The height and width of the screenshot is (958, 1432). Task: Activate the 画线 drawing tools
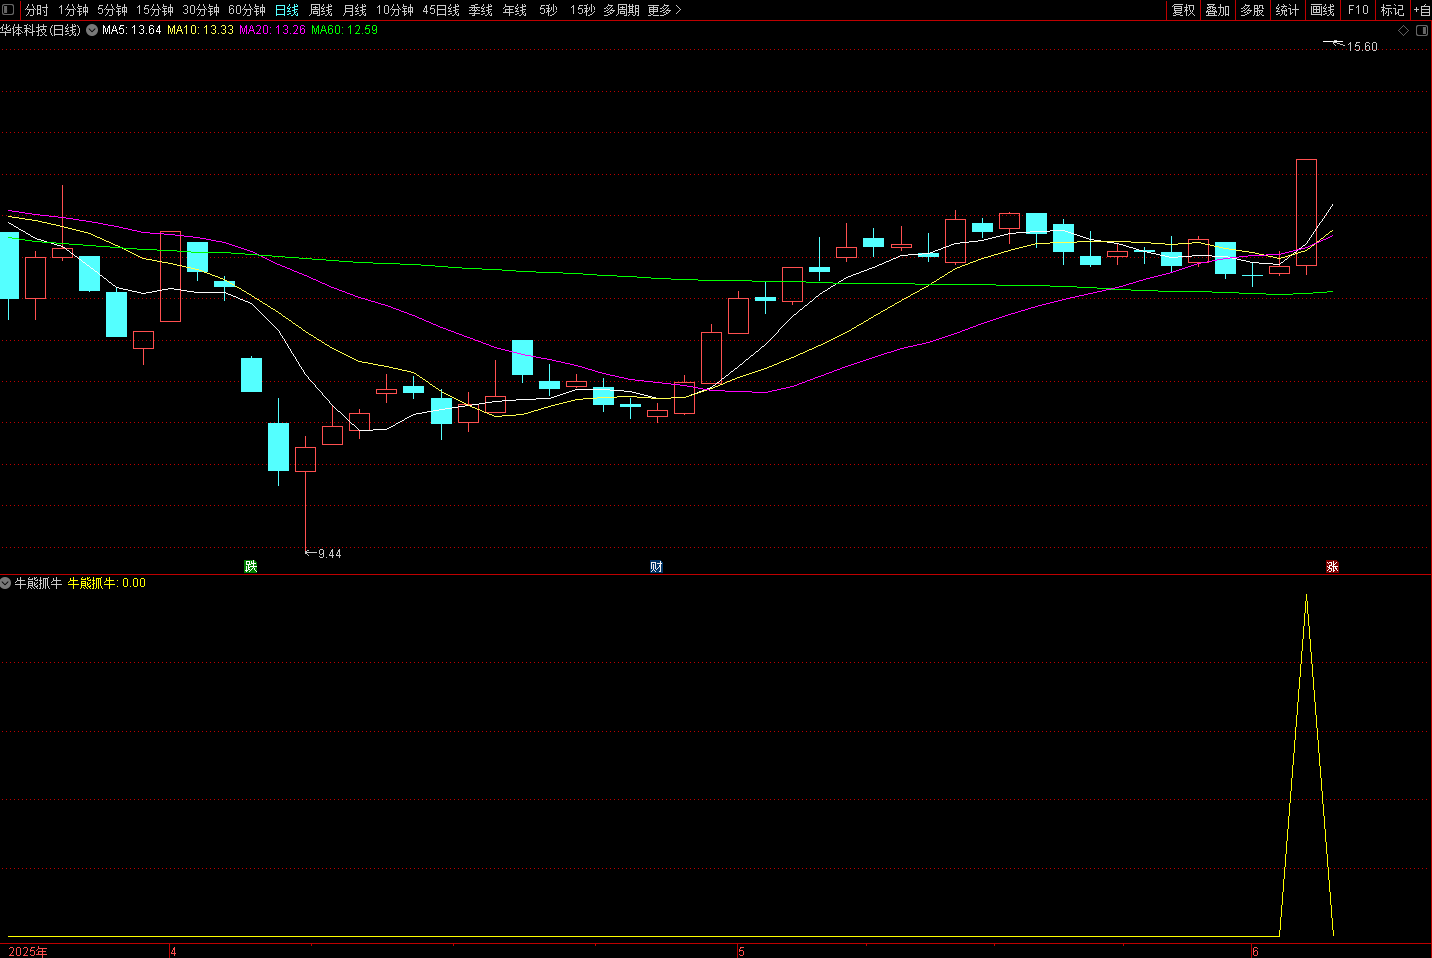pos(1323,10)
